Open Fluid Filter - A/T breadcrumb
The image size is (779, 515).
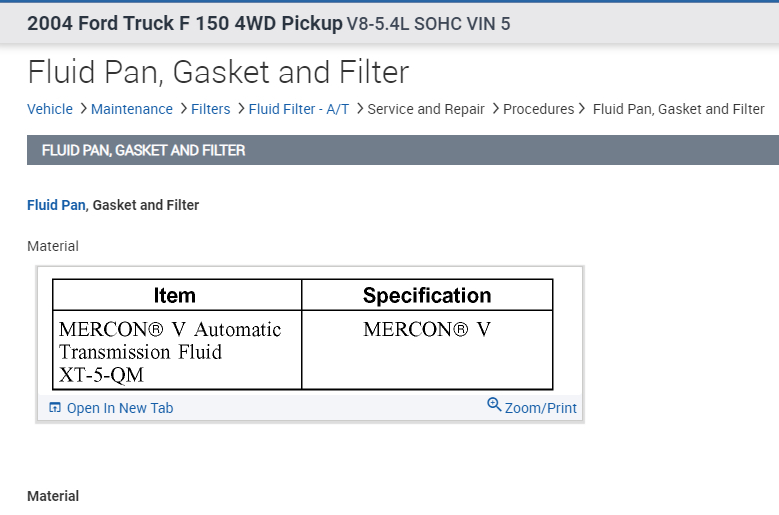tap(299, 109)
